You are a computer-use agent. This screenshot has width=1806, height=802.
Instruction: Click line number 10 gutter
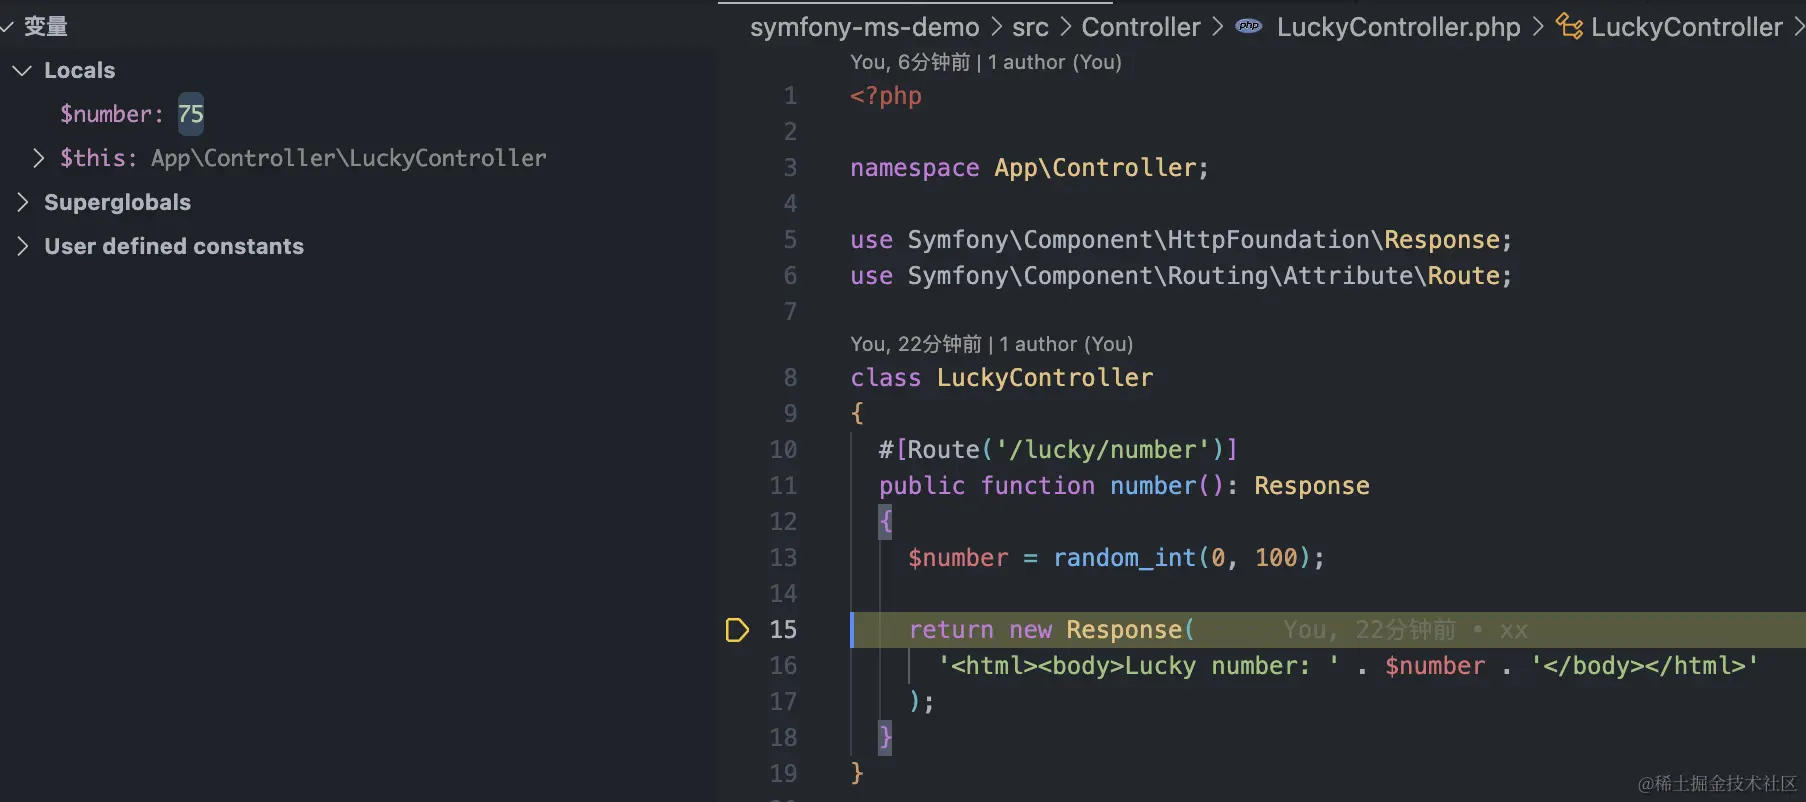(x=784, y=450)
